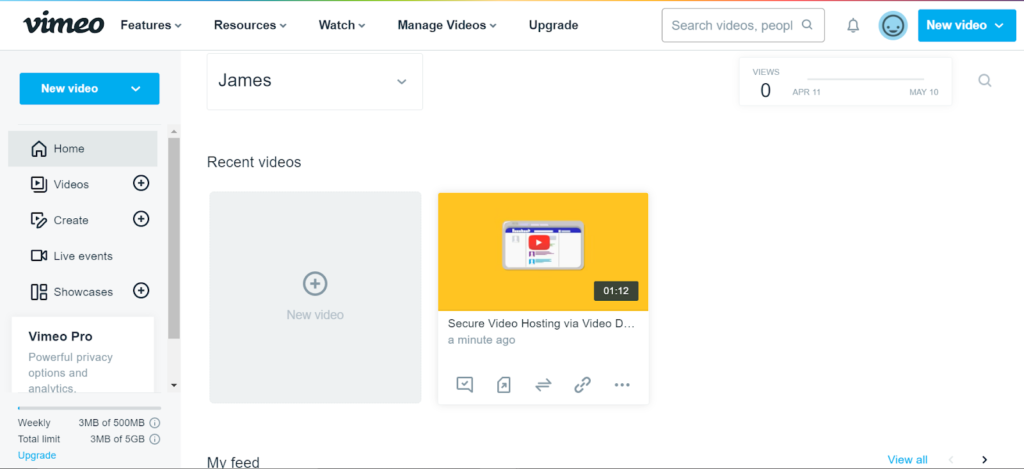Copy the video link with the chain icon
The width and height of the screenshot is (1024, 469).
tap(583, 385)
